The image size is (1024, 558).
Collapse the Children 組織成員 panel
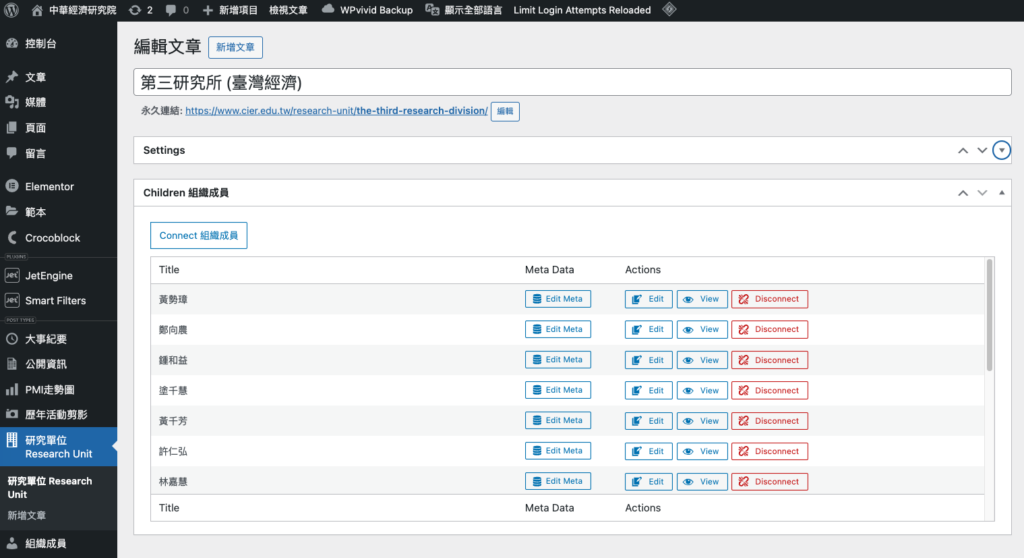point(1002,192)
